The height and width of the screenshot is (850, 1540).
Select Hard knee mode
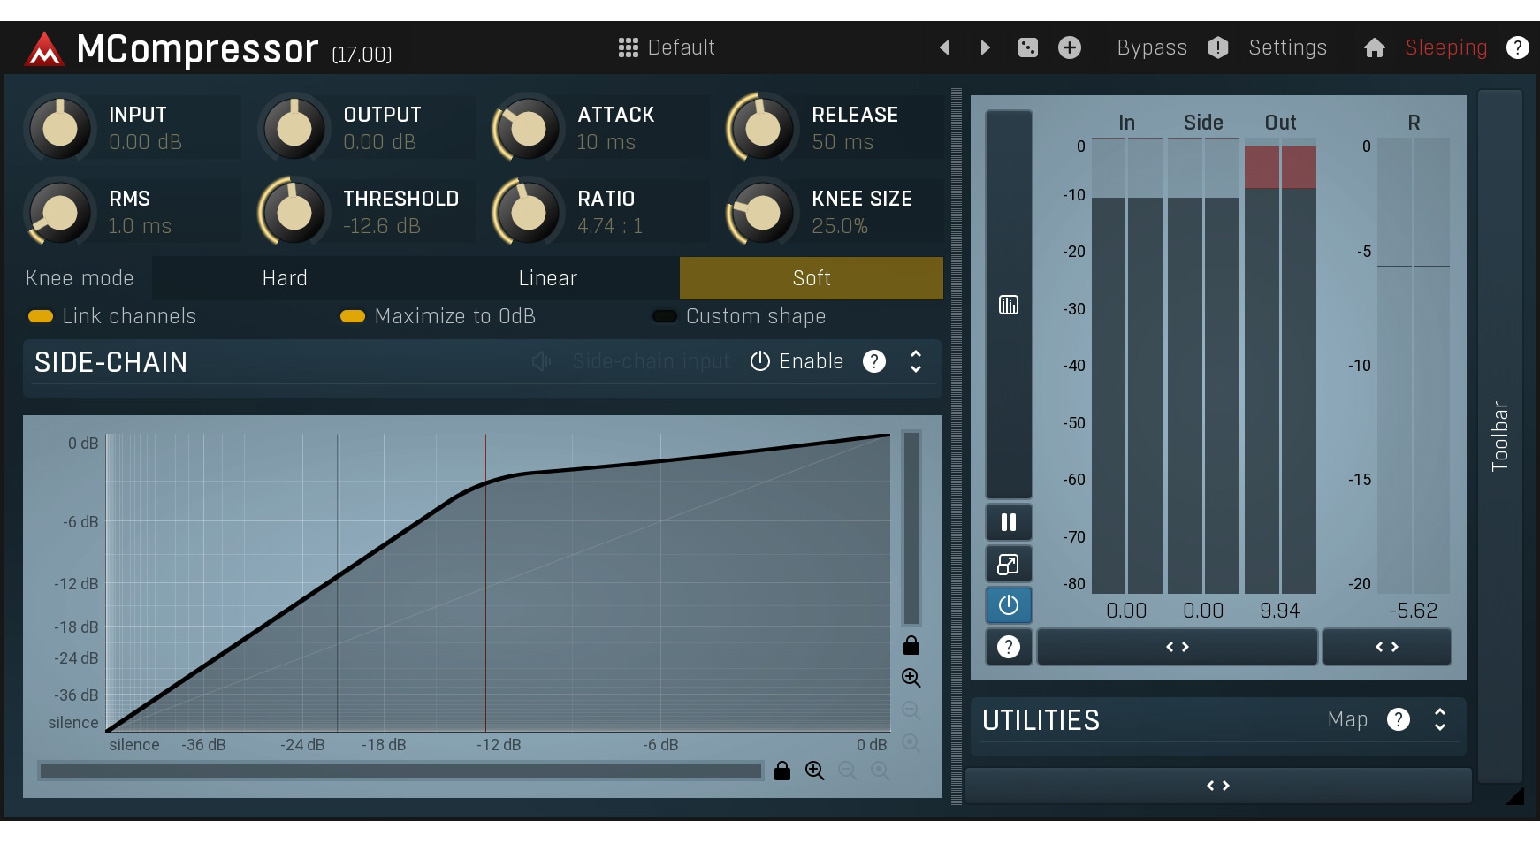click(284, 278)
